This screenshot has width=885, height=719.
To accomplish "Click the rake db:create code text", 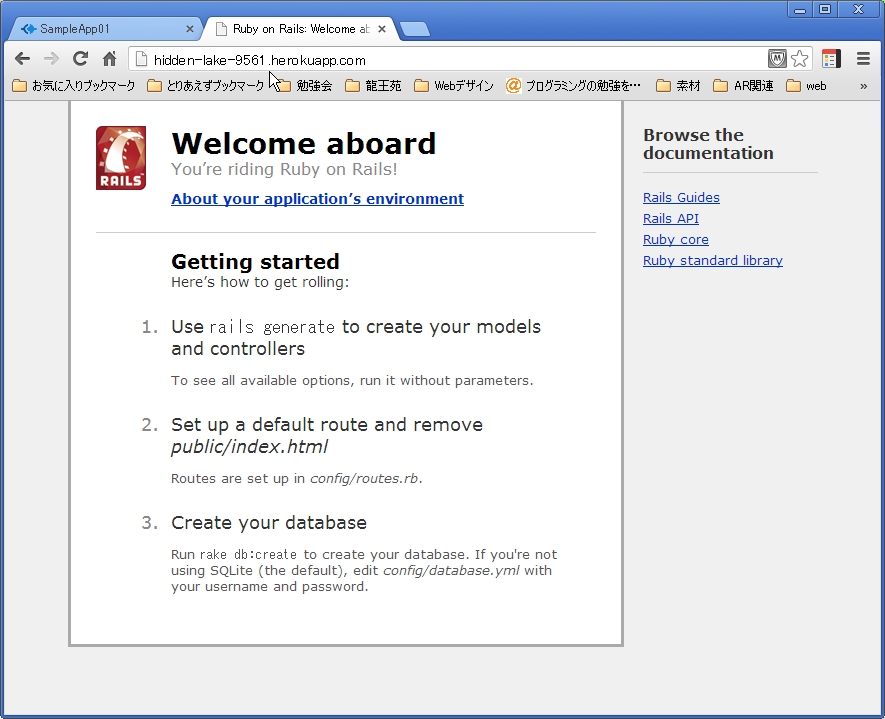I will click(248, 555).
